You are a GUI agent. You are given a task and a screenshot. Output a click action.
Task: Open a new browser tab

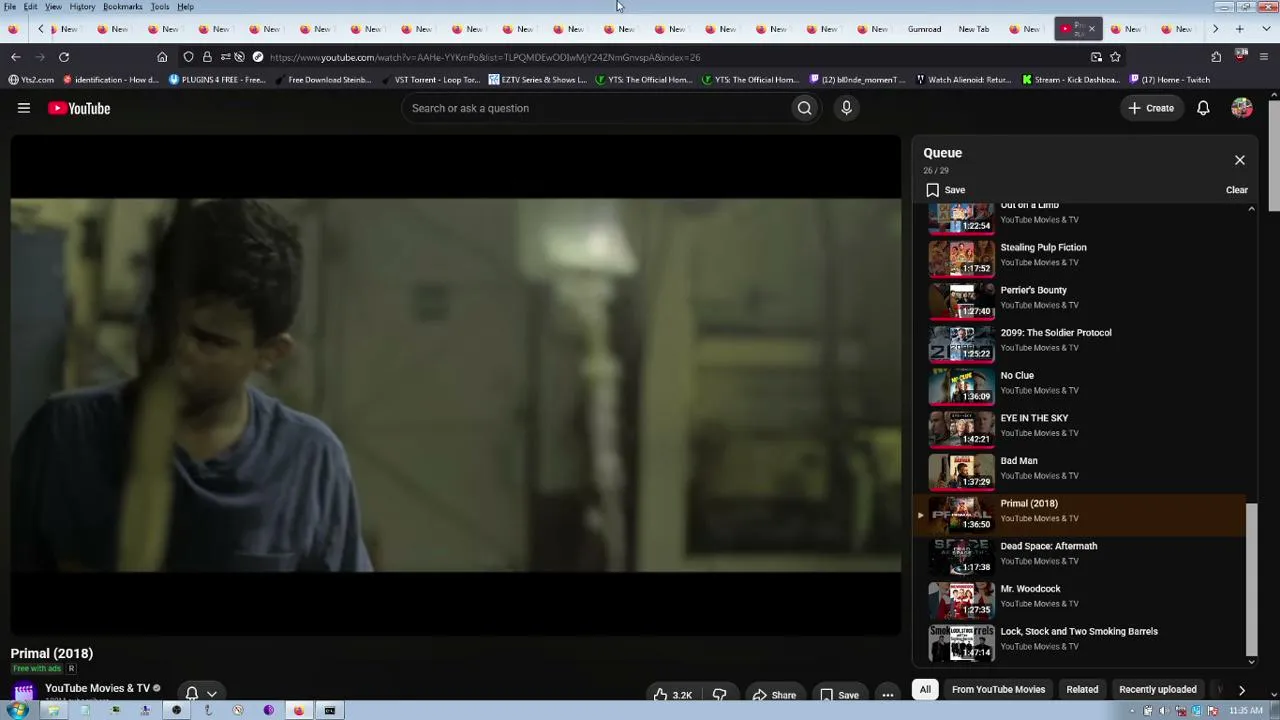(1239, 29)
